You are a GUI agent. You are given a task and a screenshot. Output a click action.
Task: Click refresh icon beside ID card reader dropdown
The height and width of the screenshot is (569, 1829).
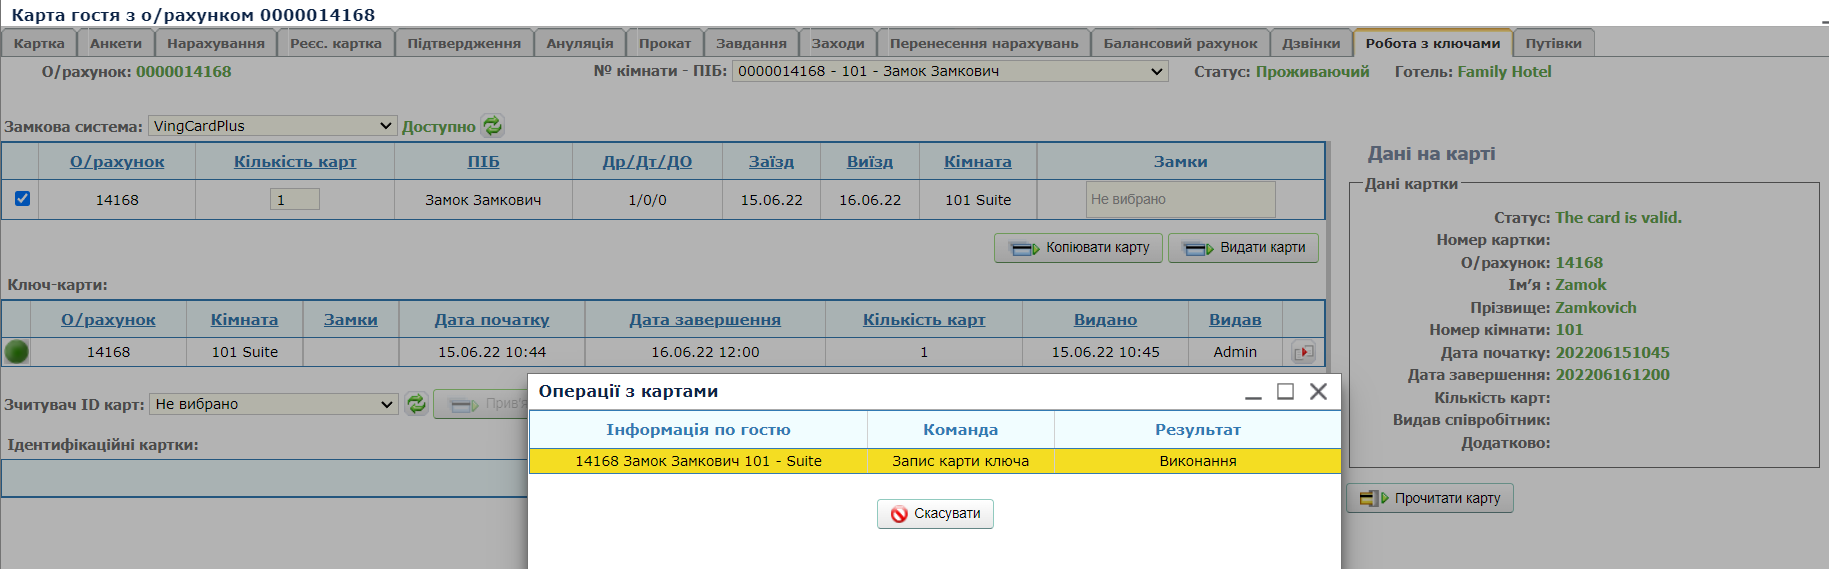point(416,404)
